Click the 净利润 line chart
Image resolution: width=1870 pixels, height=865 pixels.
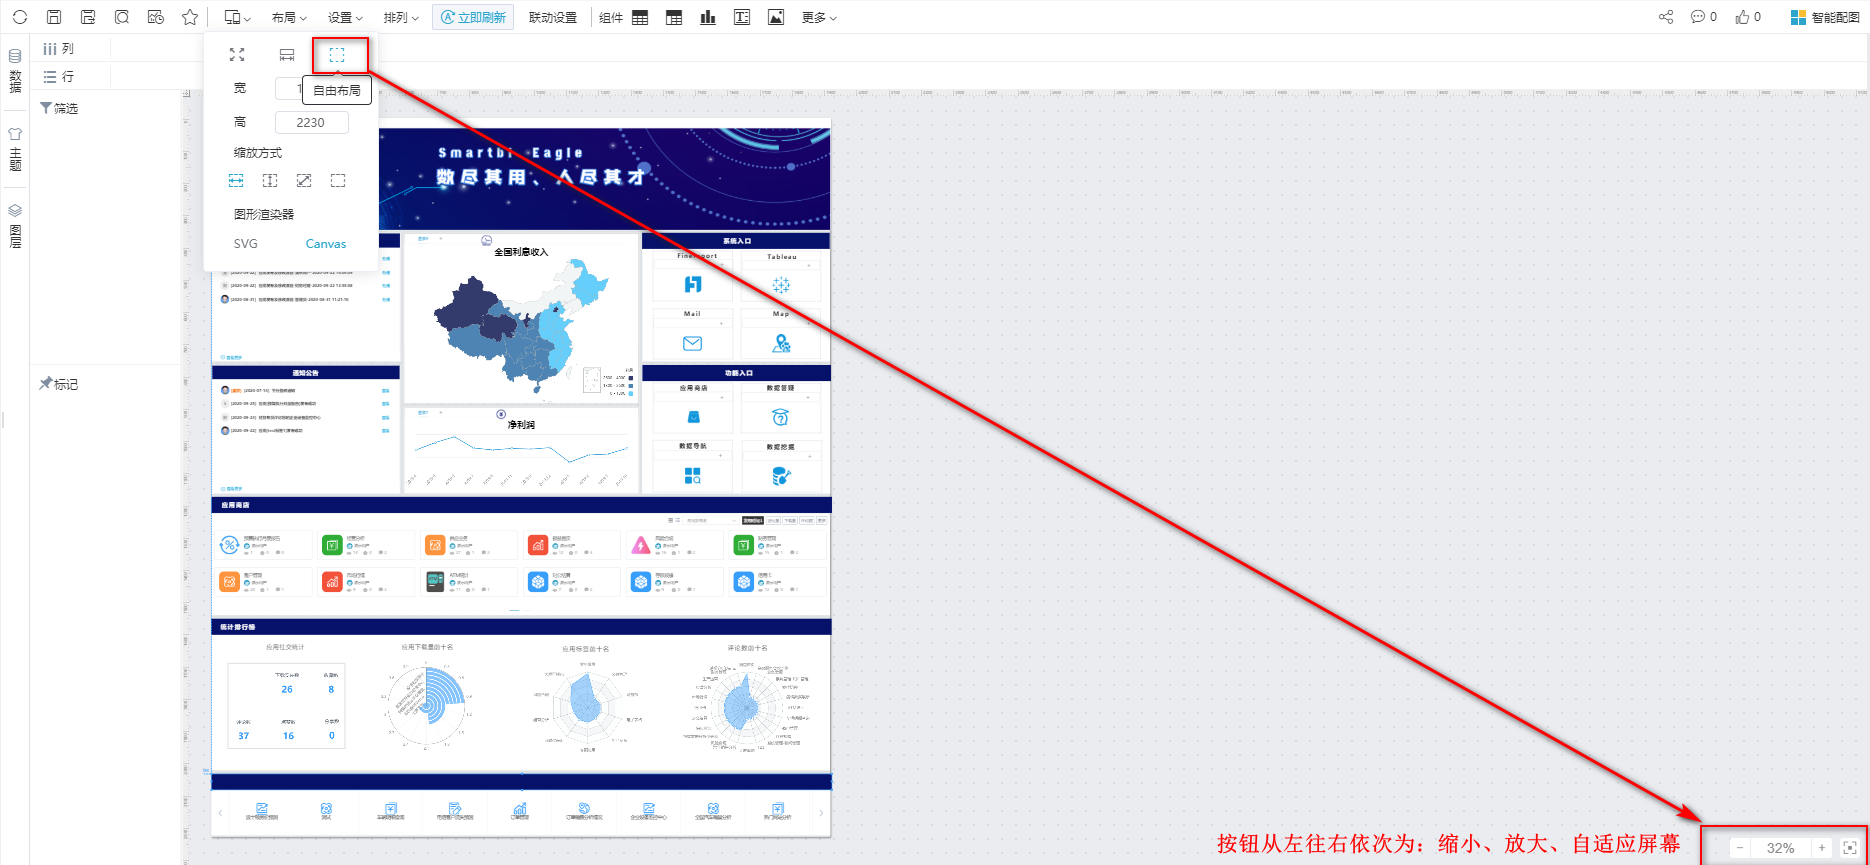pos(521,449)
